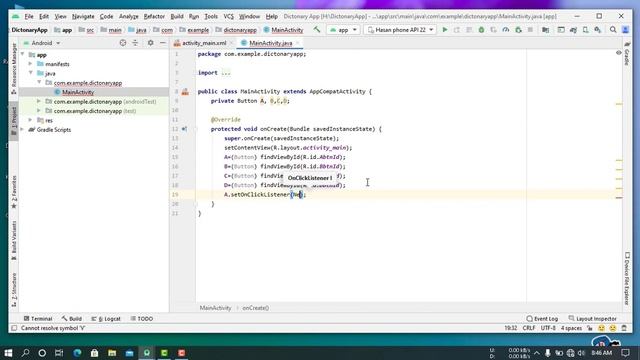Open the Logcat tool window

pyautogui.click(x=106, y=318)
